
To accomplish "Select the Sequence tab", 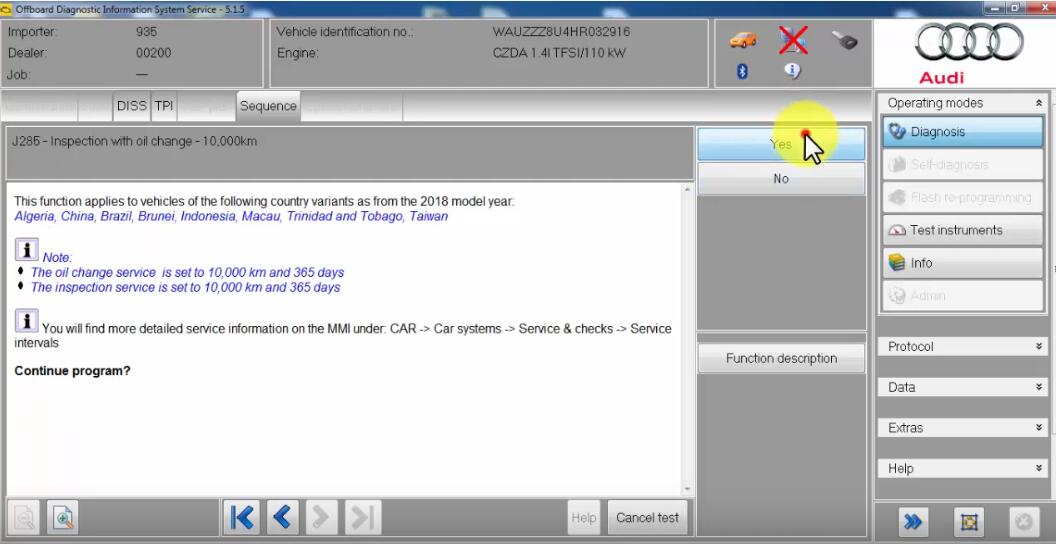I will pyautogui.click(x=268, y=106).
